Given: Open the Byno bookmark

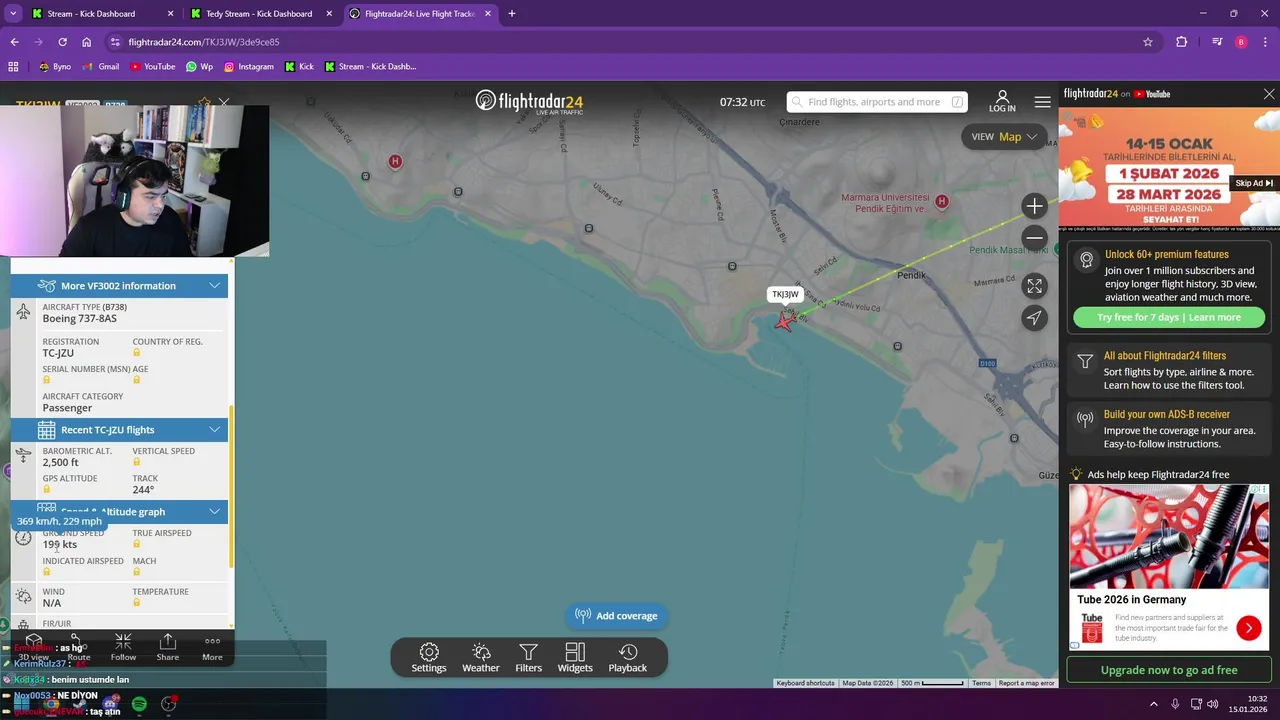Looking at the screenshot, I should 55,67.
